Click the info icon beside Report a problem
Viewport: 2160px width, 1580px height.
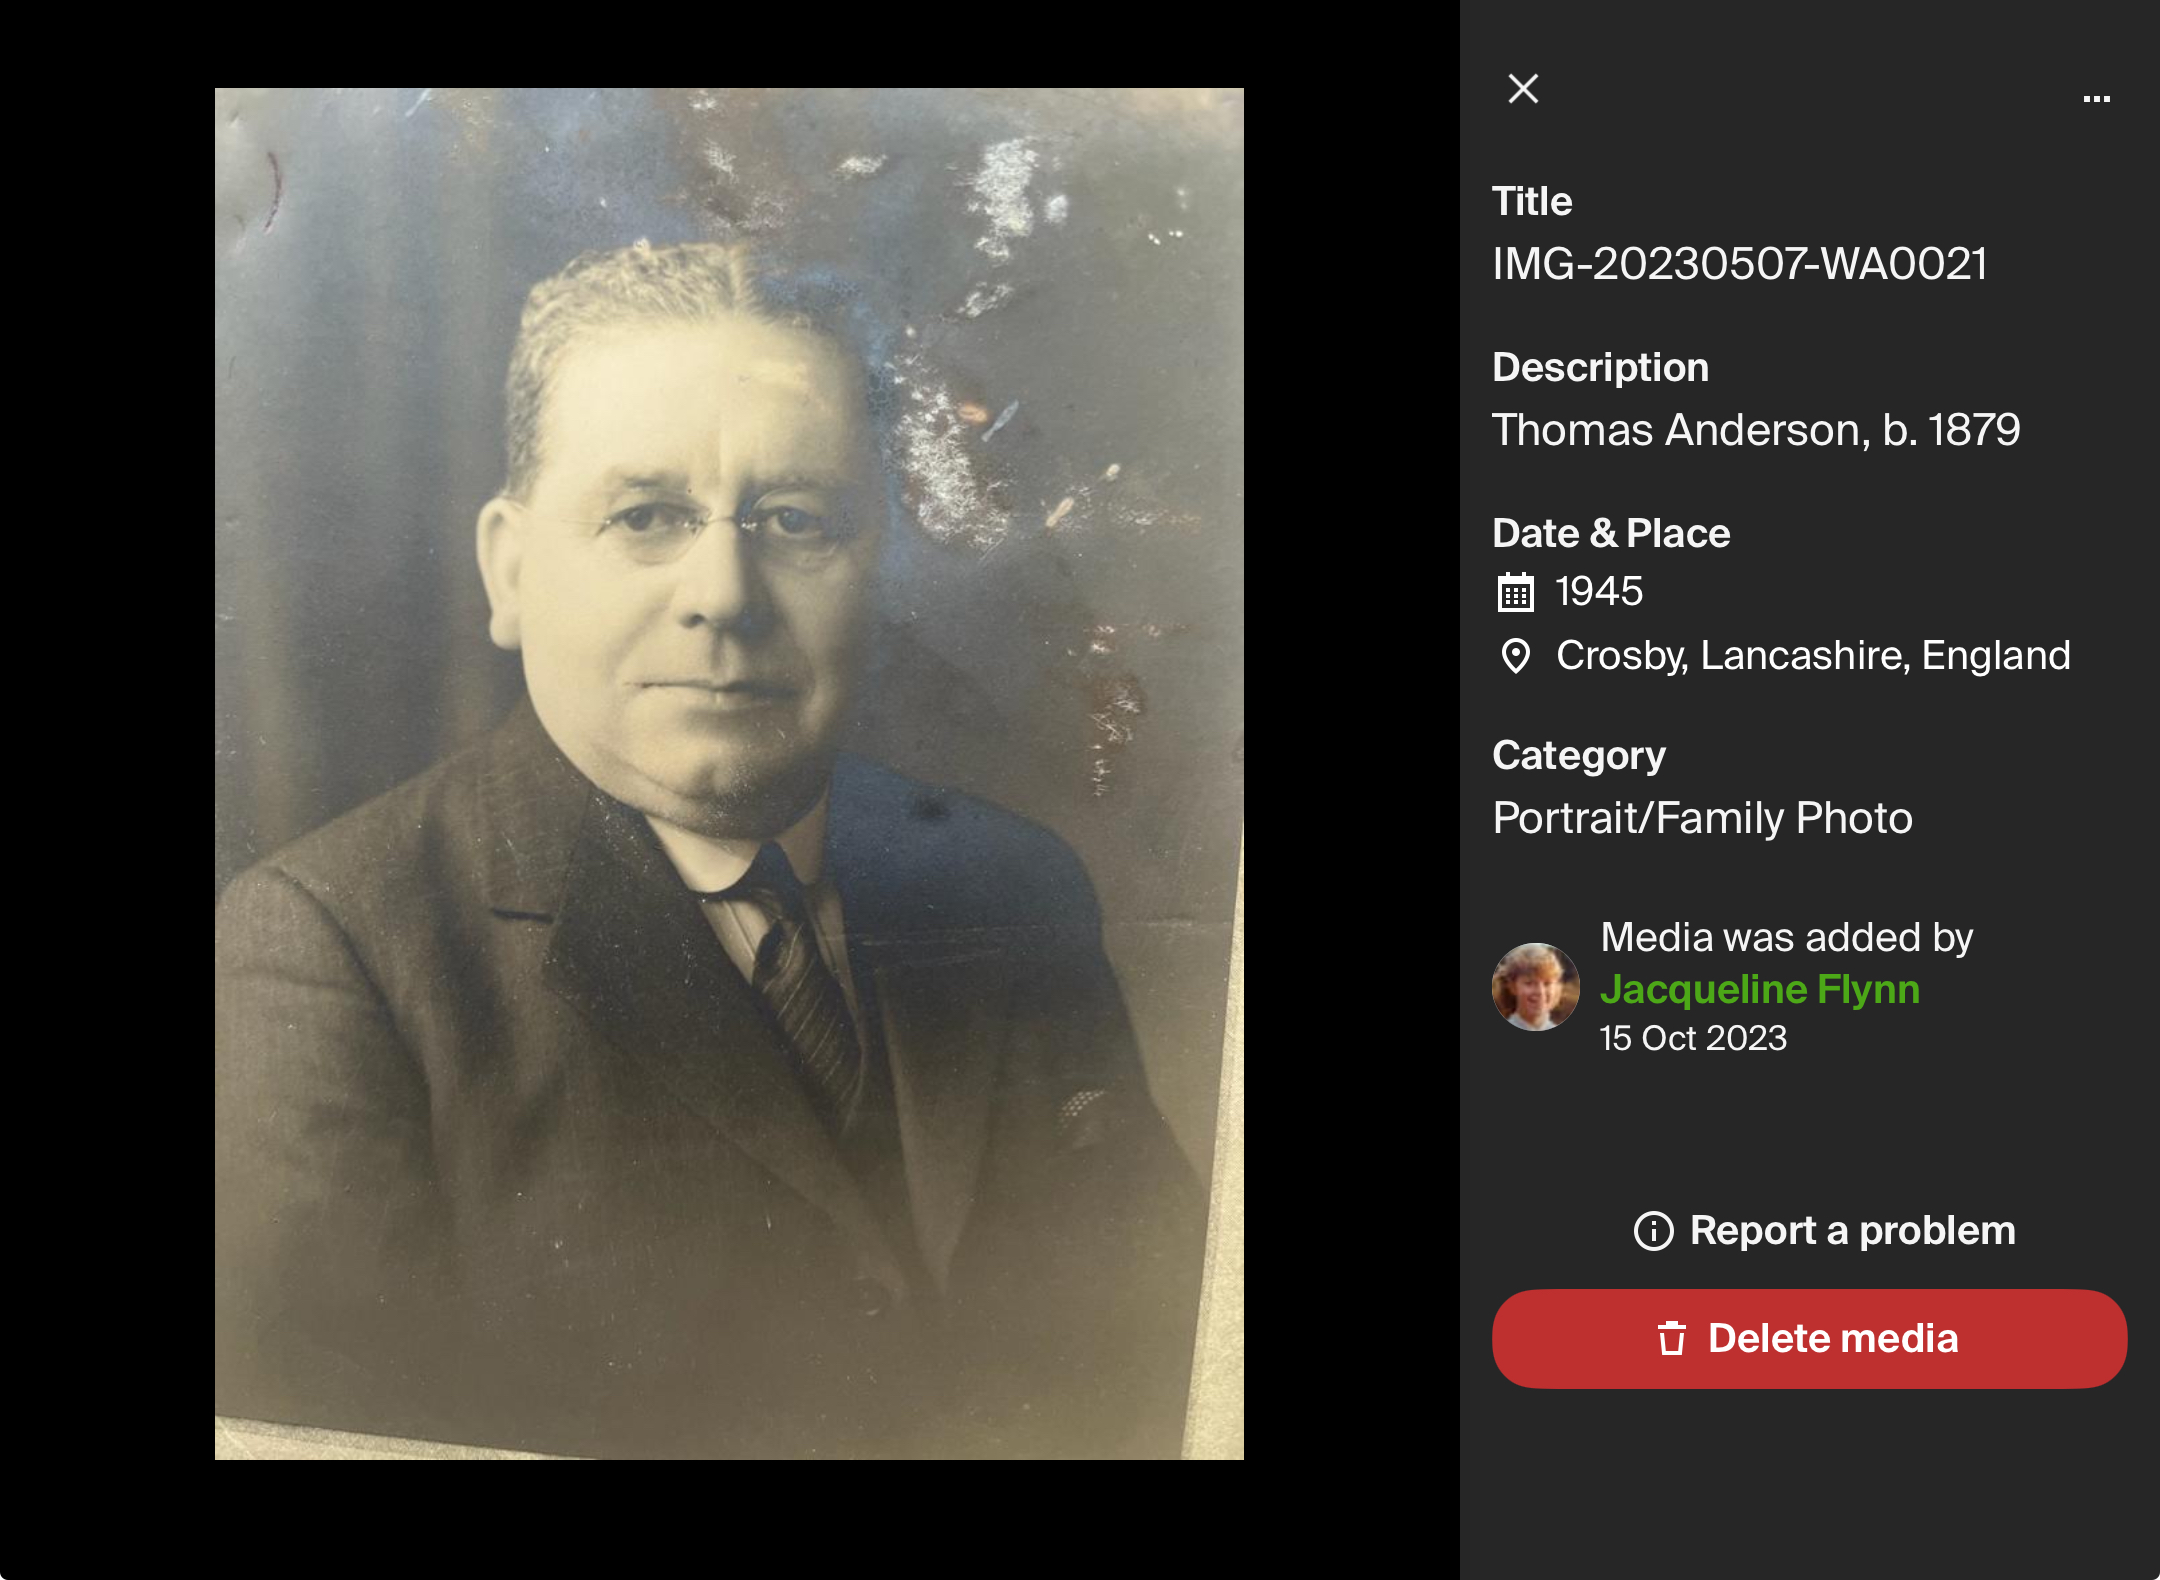(1653, 1231)
